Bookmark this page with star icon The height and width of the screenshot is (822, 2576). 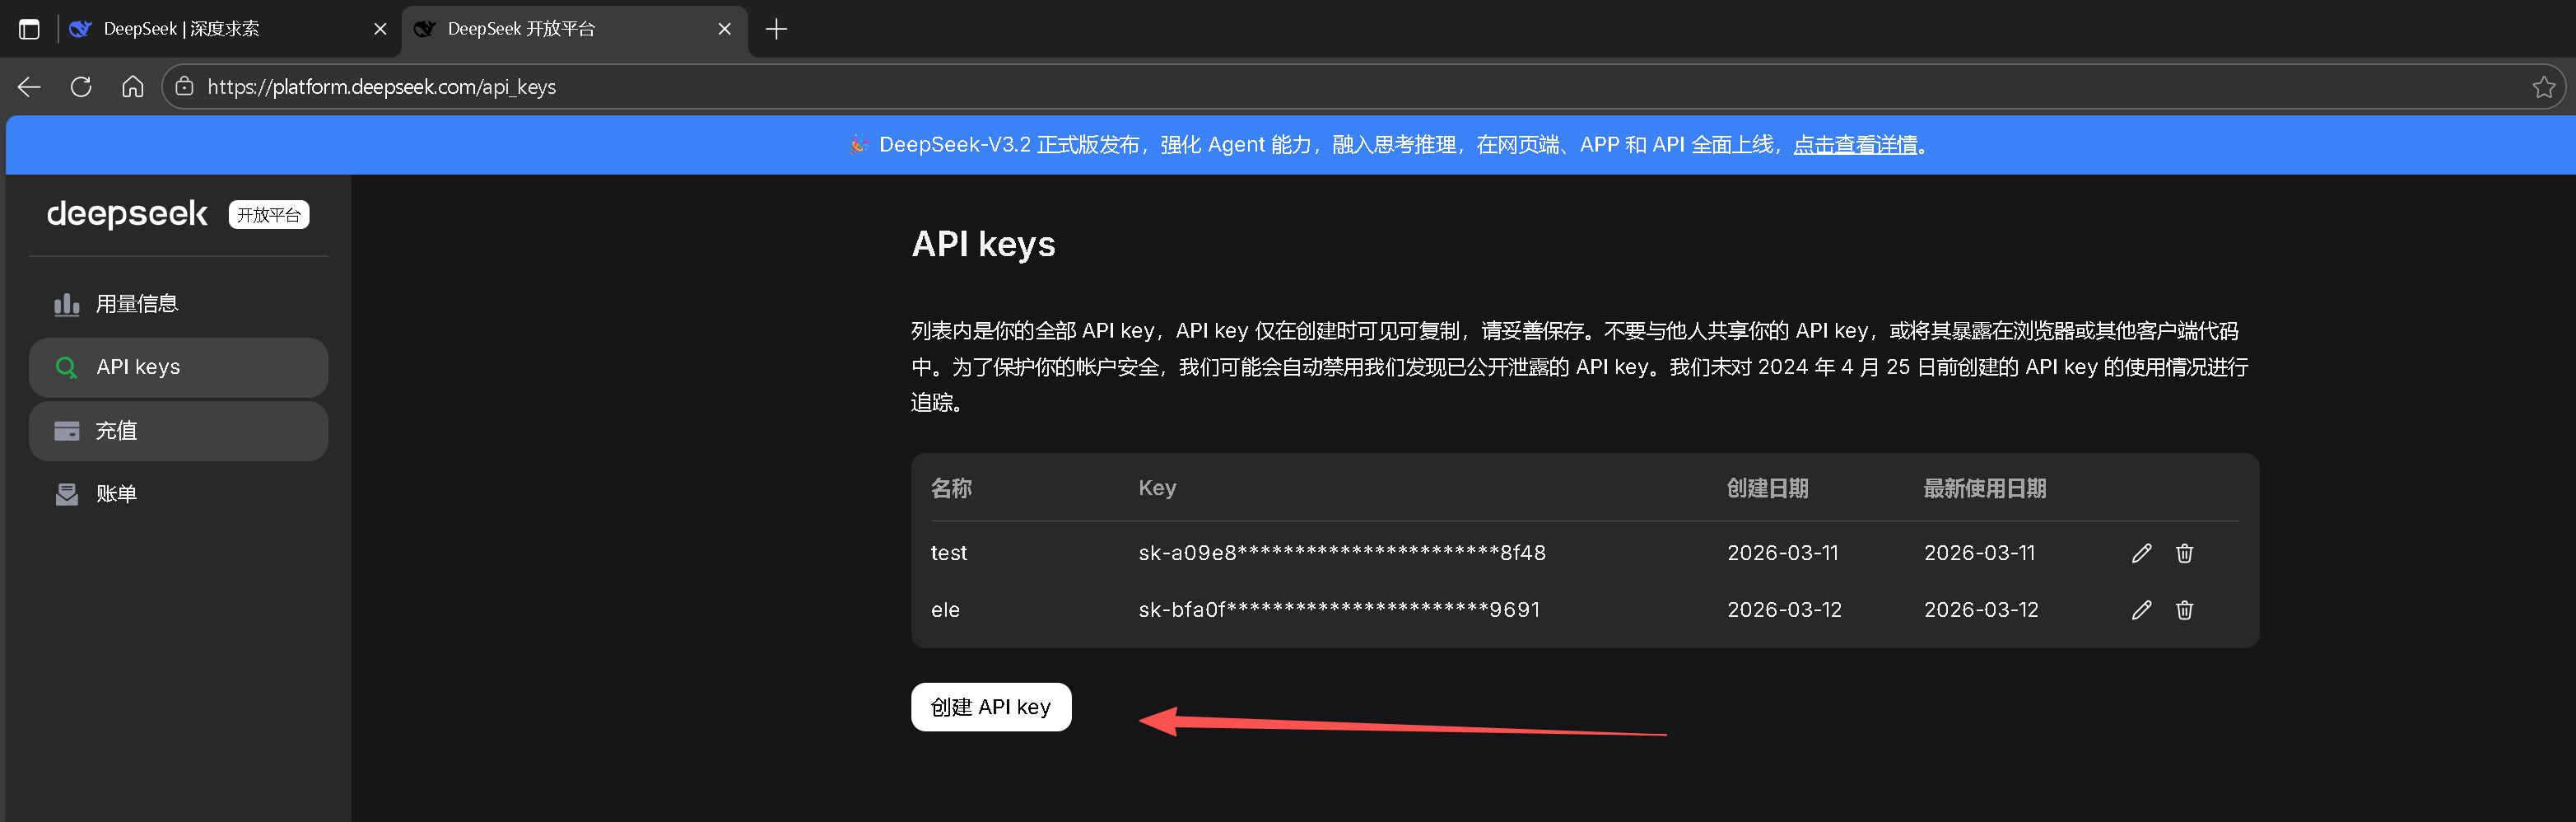[2543, 87]
